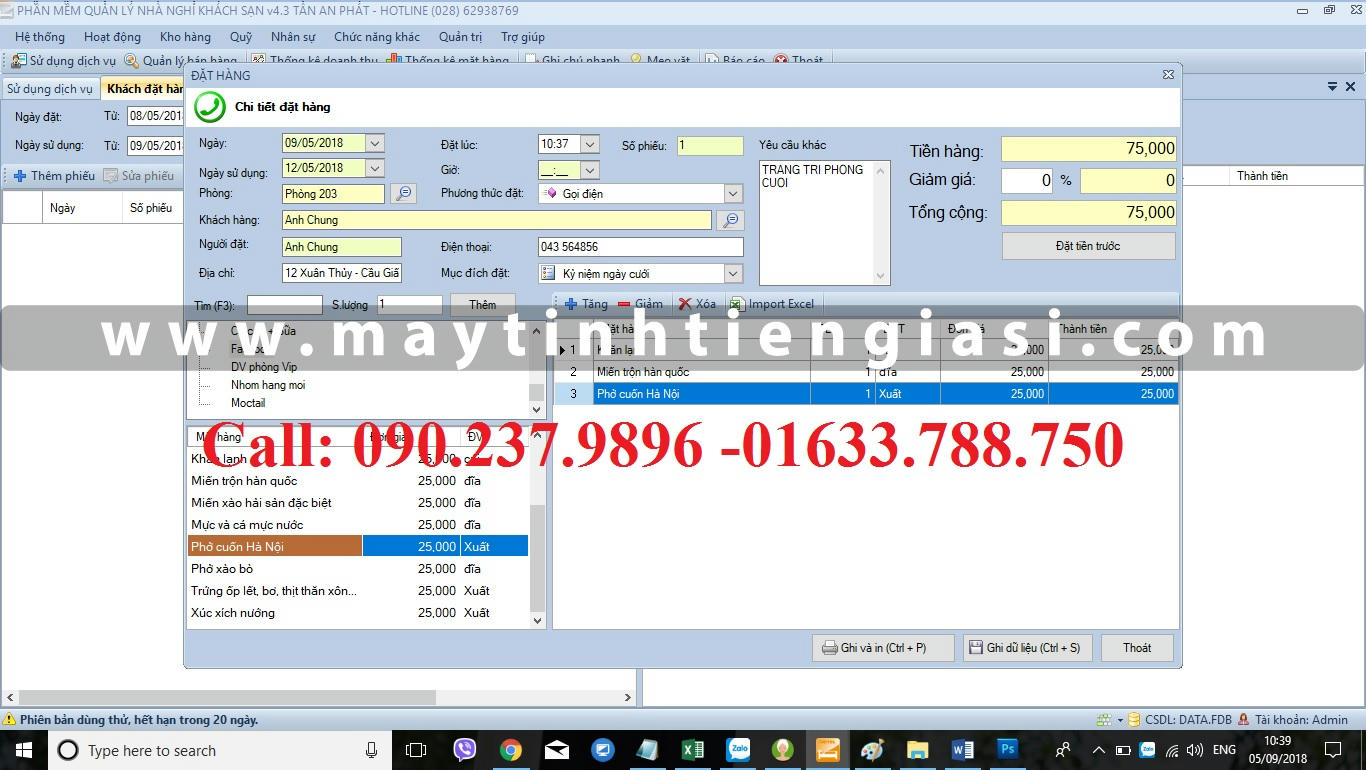Click the Đặt tiền trước button

pyautogui.click(x=1088, y=246)
